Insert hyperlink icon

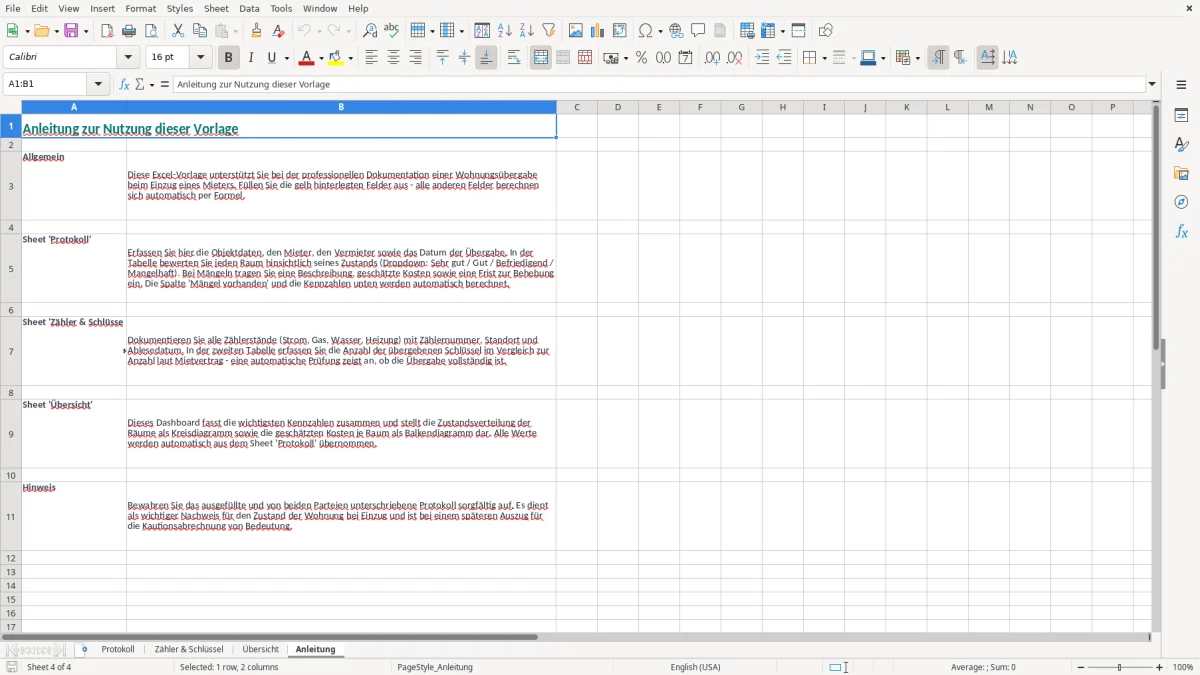coord(676,31)
